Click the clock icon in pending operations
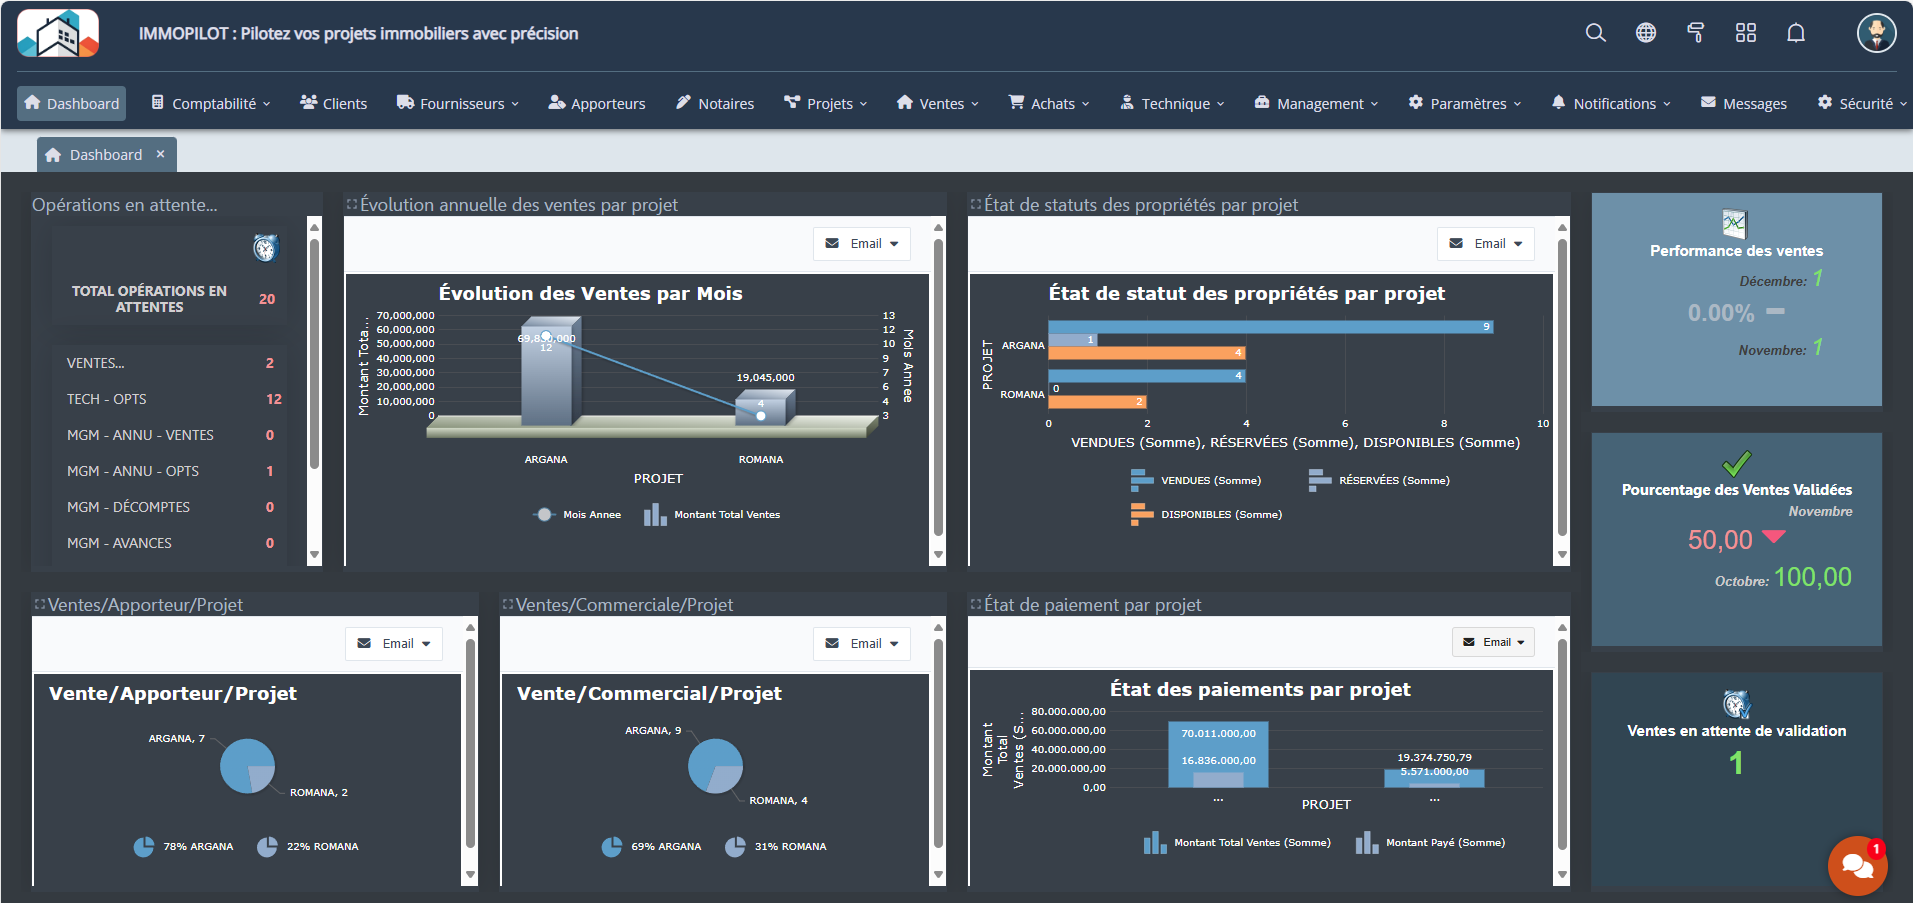The width and height of the screenshot is (1913, 903). tap(265, 248)
